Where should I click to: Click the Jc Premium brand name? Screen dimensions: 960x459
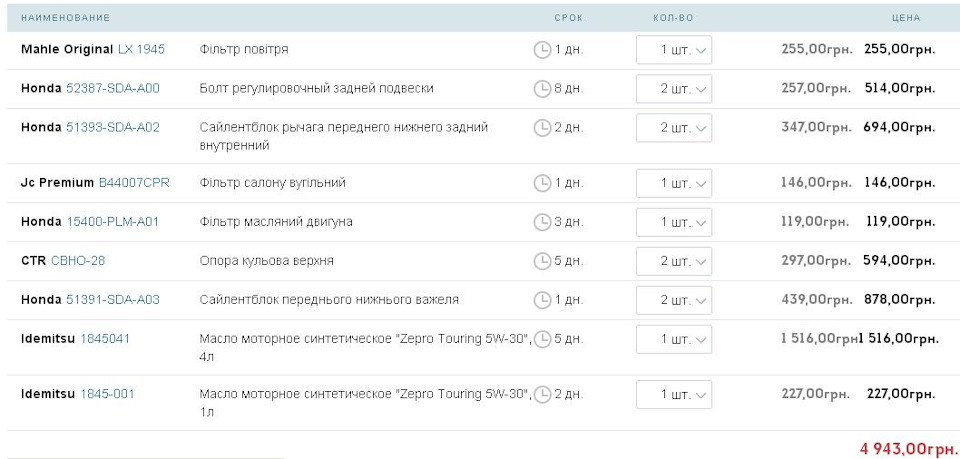coord(58,182)
